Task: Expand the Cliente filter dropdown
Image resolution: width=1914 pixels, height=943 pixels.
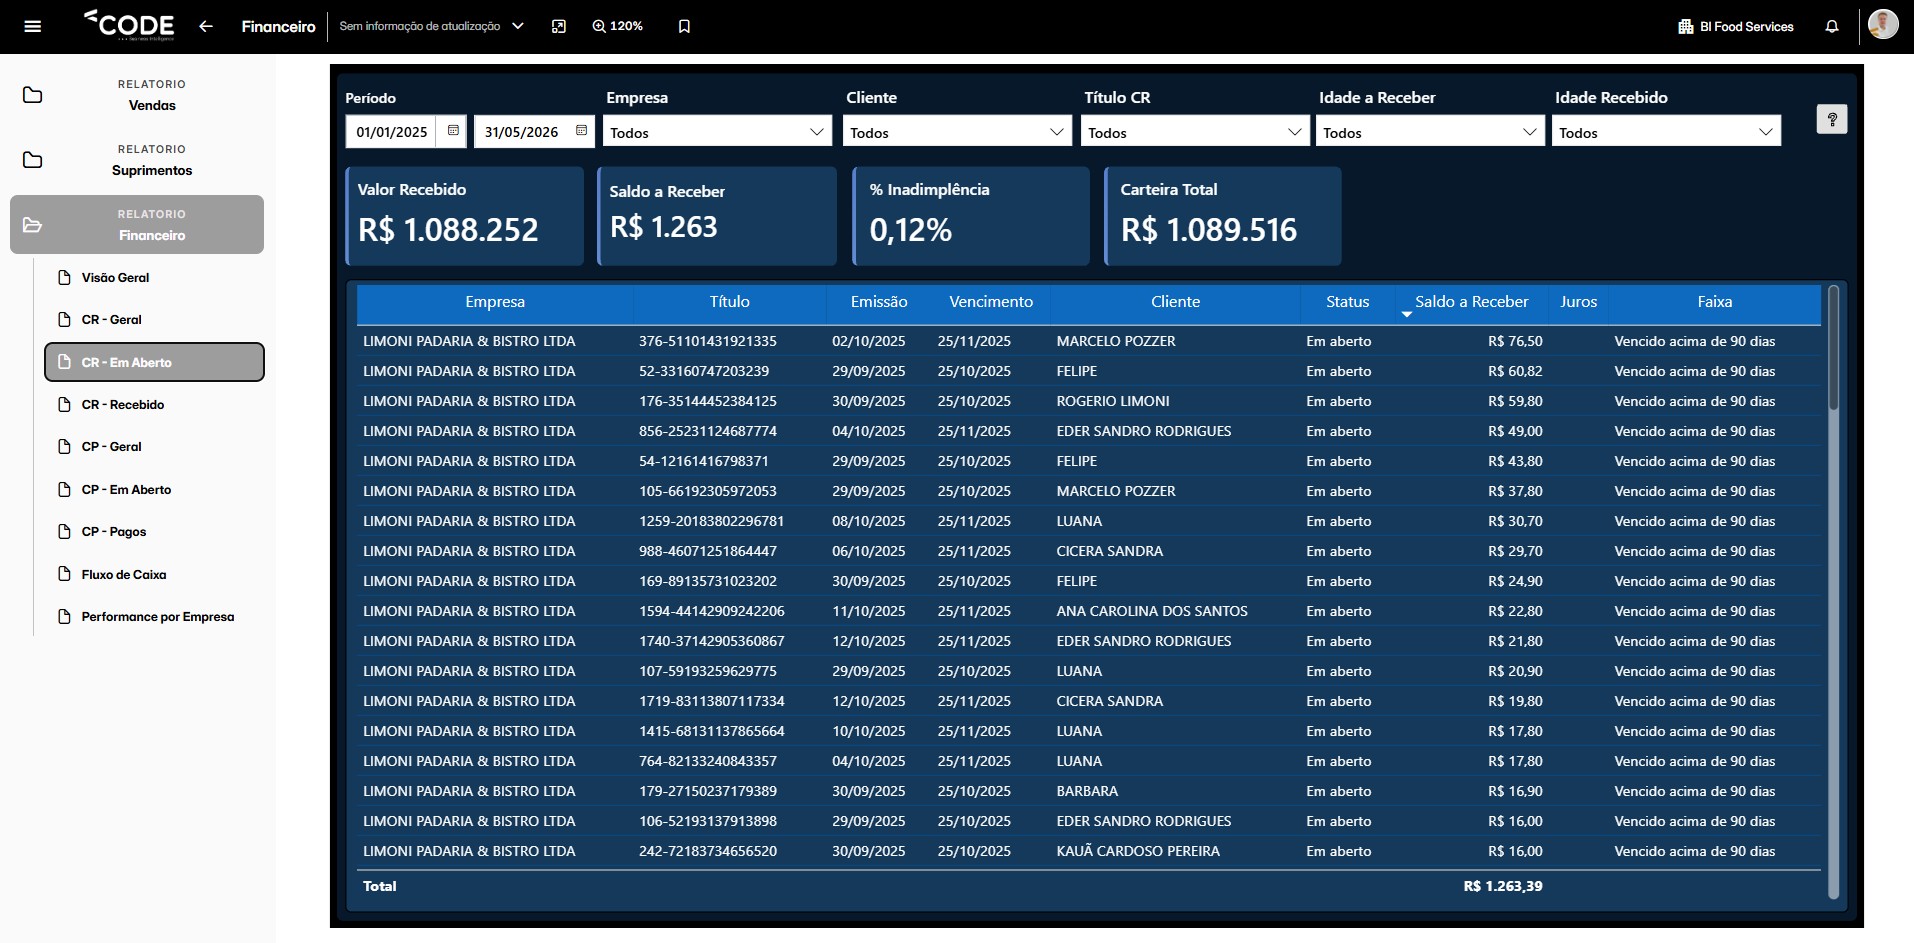Action: [1057, 132]
